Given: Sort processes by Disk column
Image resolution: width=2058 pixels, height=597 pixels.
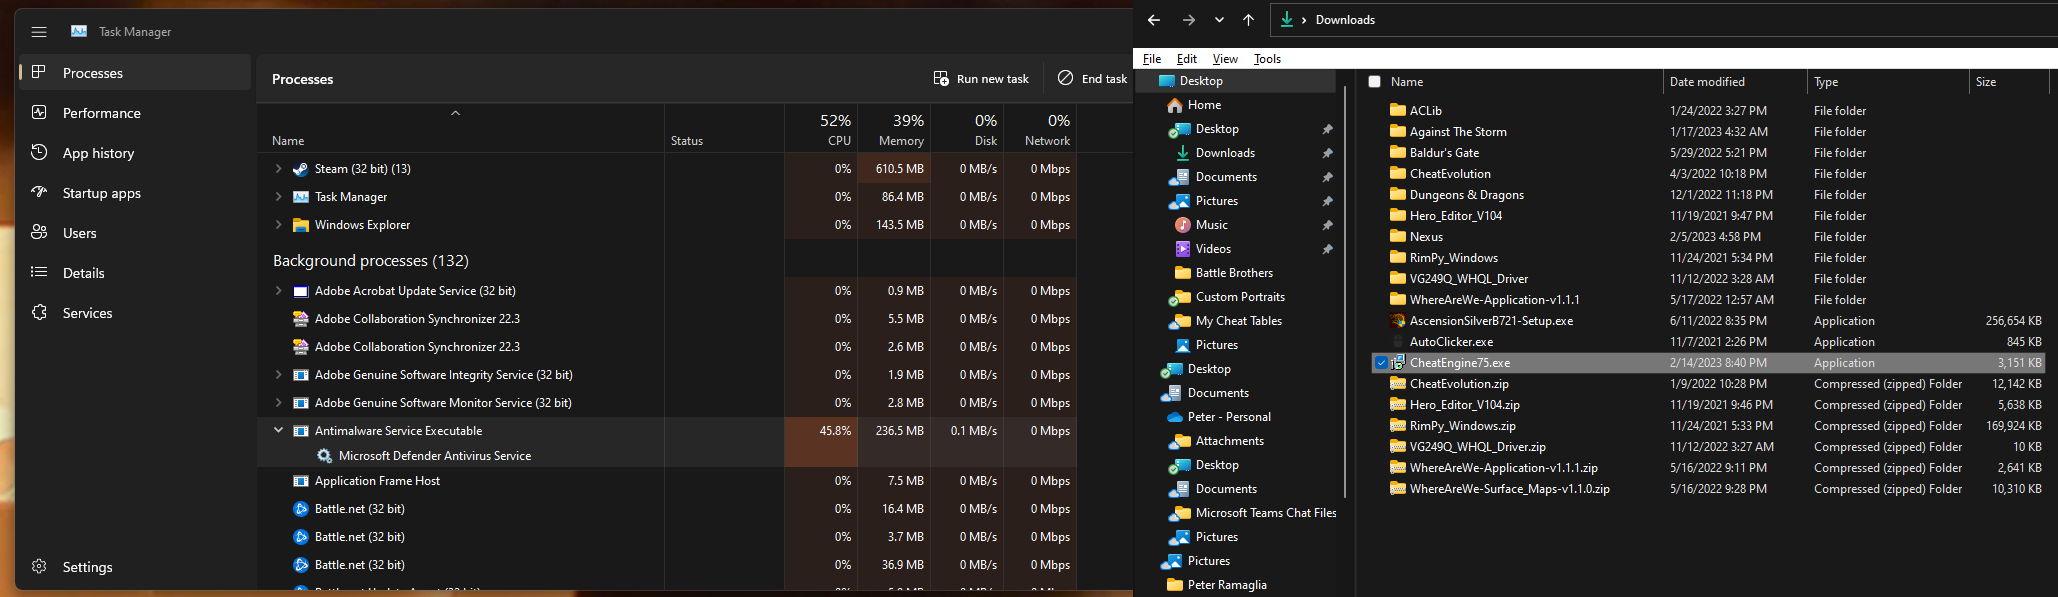Looking at the screenshot, I should click(967, 129).
